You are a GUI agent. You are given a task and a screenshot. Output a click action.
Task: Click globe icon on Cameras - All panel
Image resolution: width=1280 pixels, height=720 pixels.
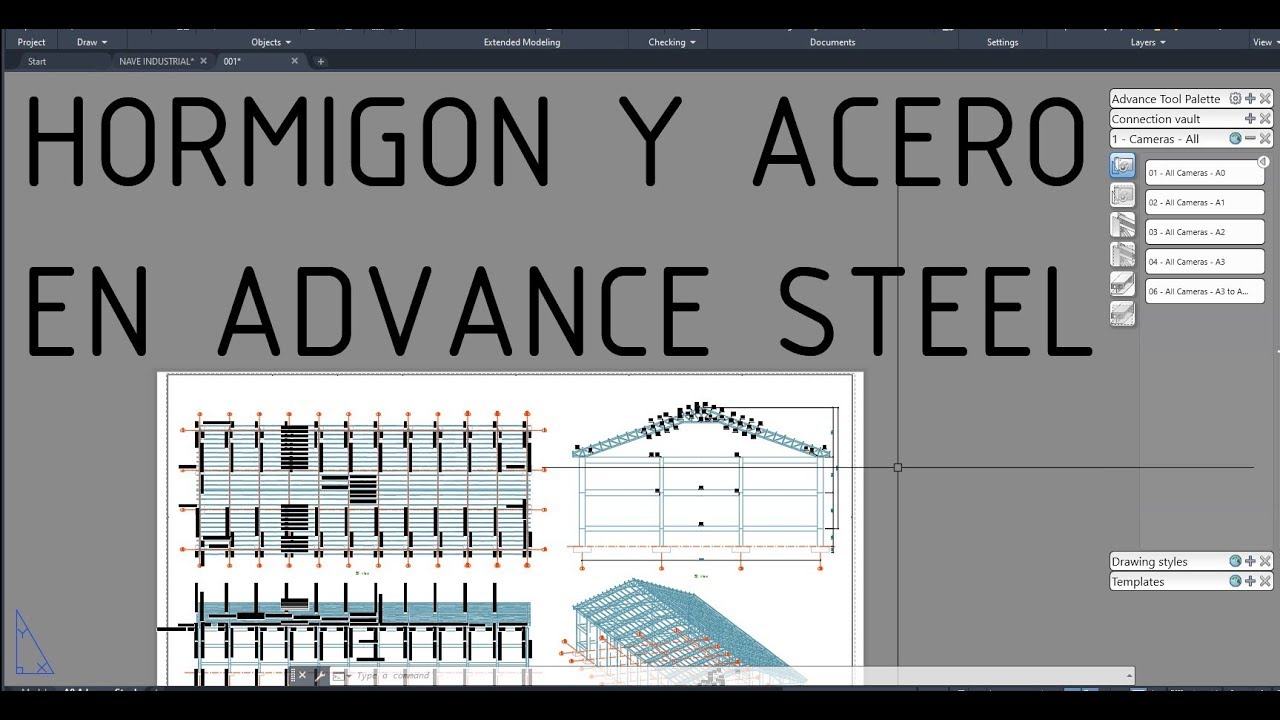click(1235, 139)
